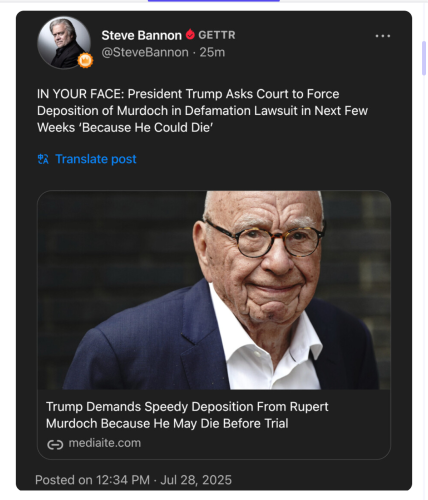Click the vertical scrollbar thumb at right
The height and width of the screenshot is (500, 428).
pyautogui.click(x=424, y=58)
